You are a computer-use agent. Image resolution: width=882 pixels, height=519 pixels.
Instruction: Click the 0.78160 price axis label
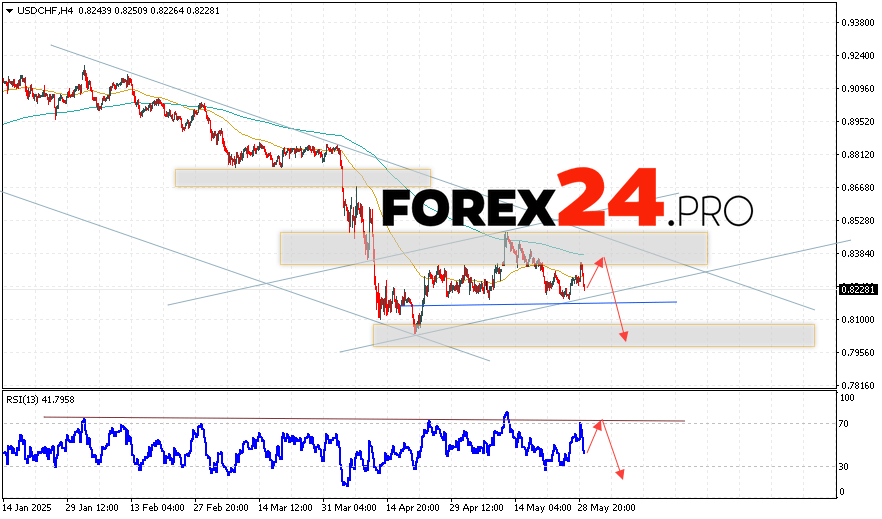(x=856, y=385)
